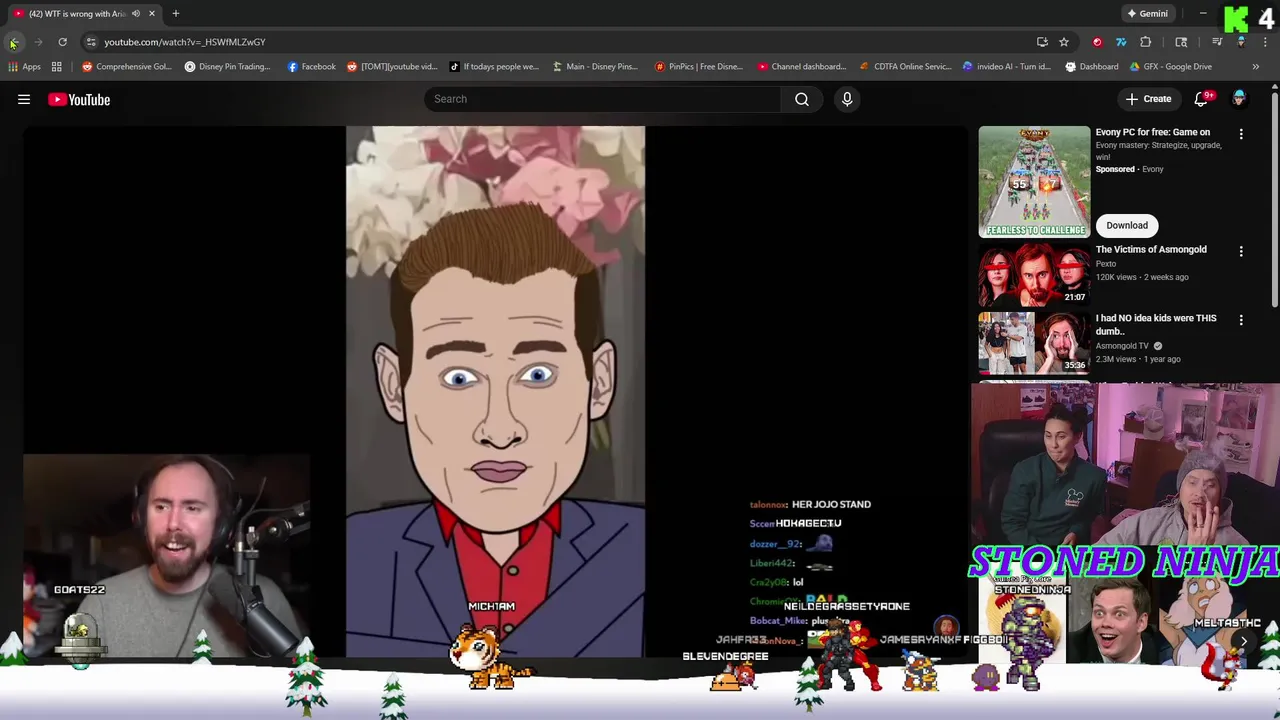
Task: Open a new browser tab
Action: tap(175, 13)
